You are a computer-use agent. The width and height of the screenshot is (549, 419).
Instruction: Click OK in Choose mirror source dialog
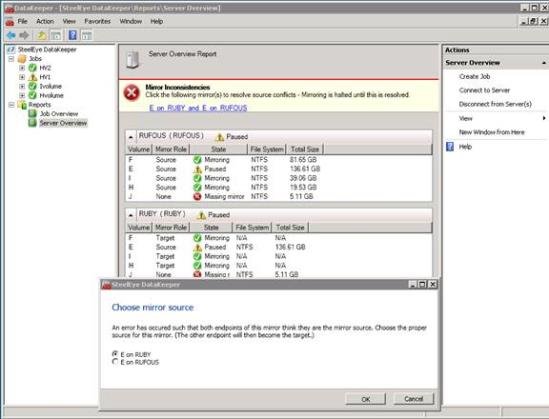tap(366, 399)
